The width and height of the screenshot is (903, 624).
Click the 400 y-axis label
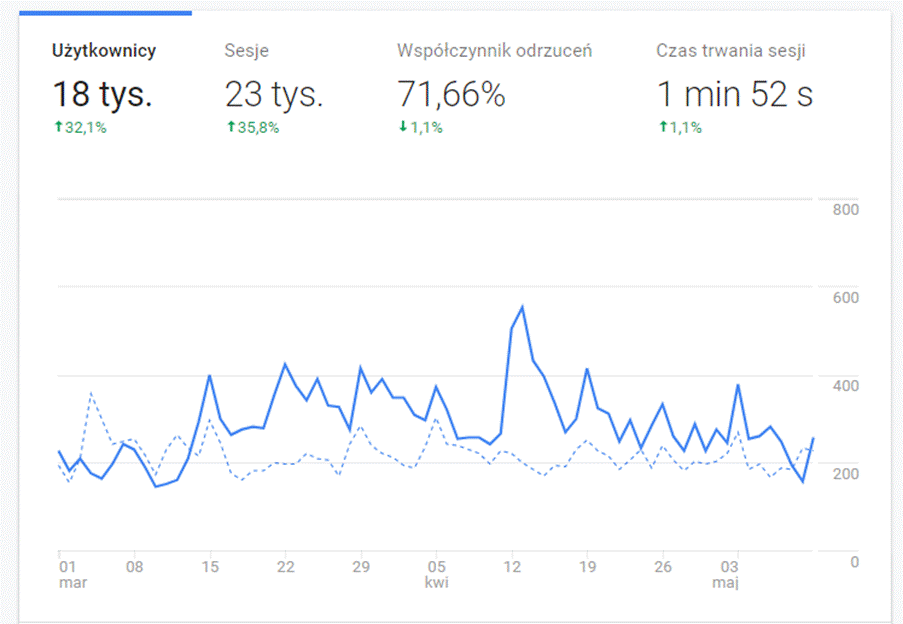pos(845,386)
